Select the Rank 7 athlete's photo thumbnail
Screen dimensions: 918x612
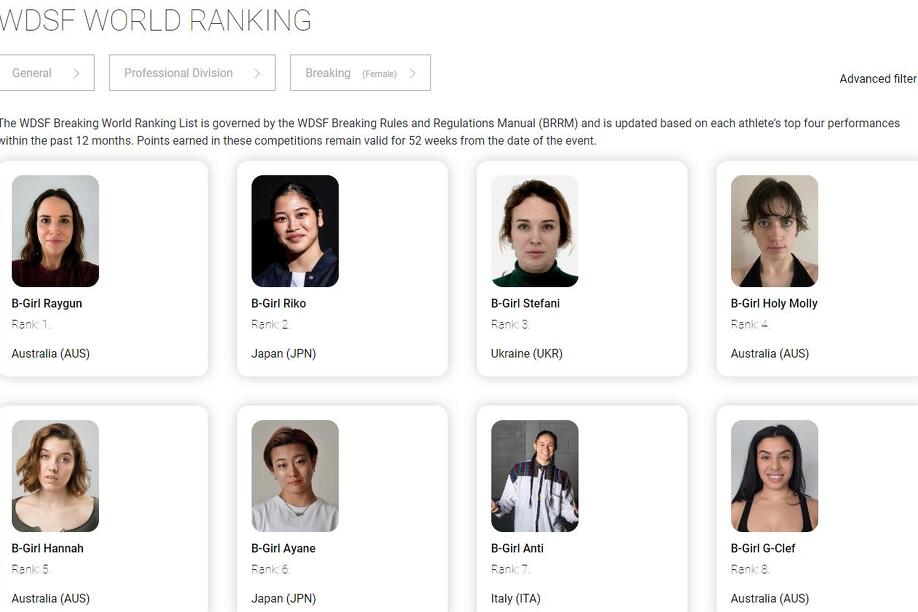click(535, 476)
